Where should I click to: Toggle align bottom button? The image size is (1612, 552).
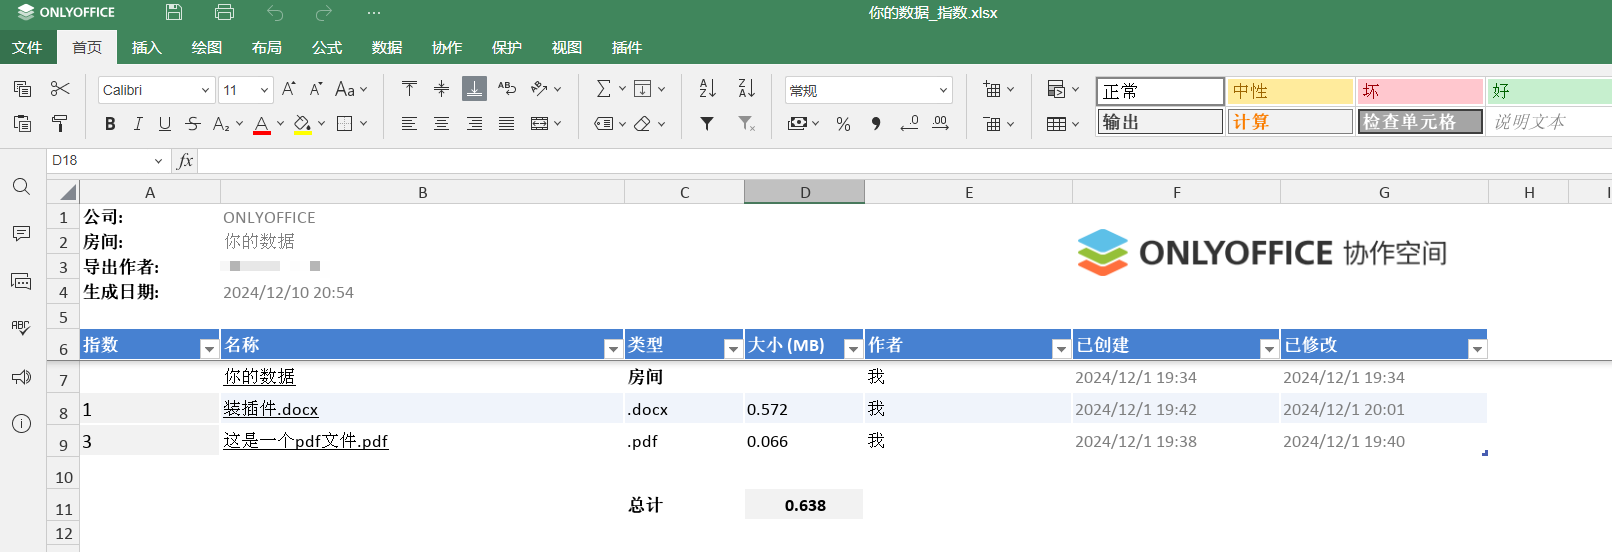point(474,89)
